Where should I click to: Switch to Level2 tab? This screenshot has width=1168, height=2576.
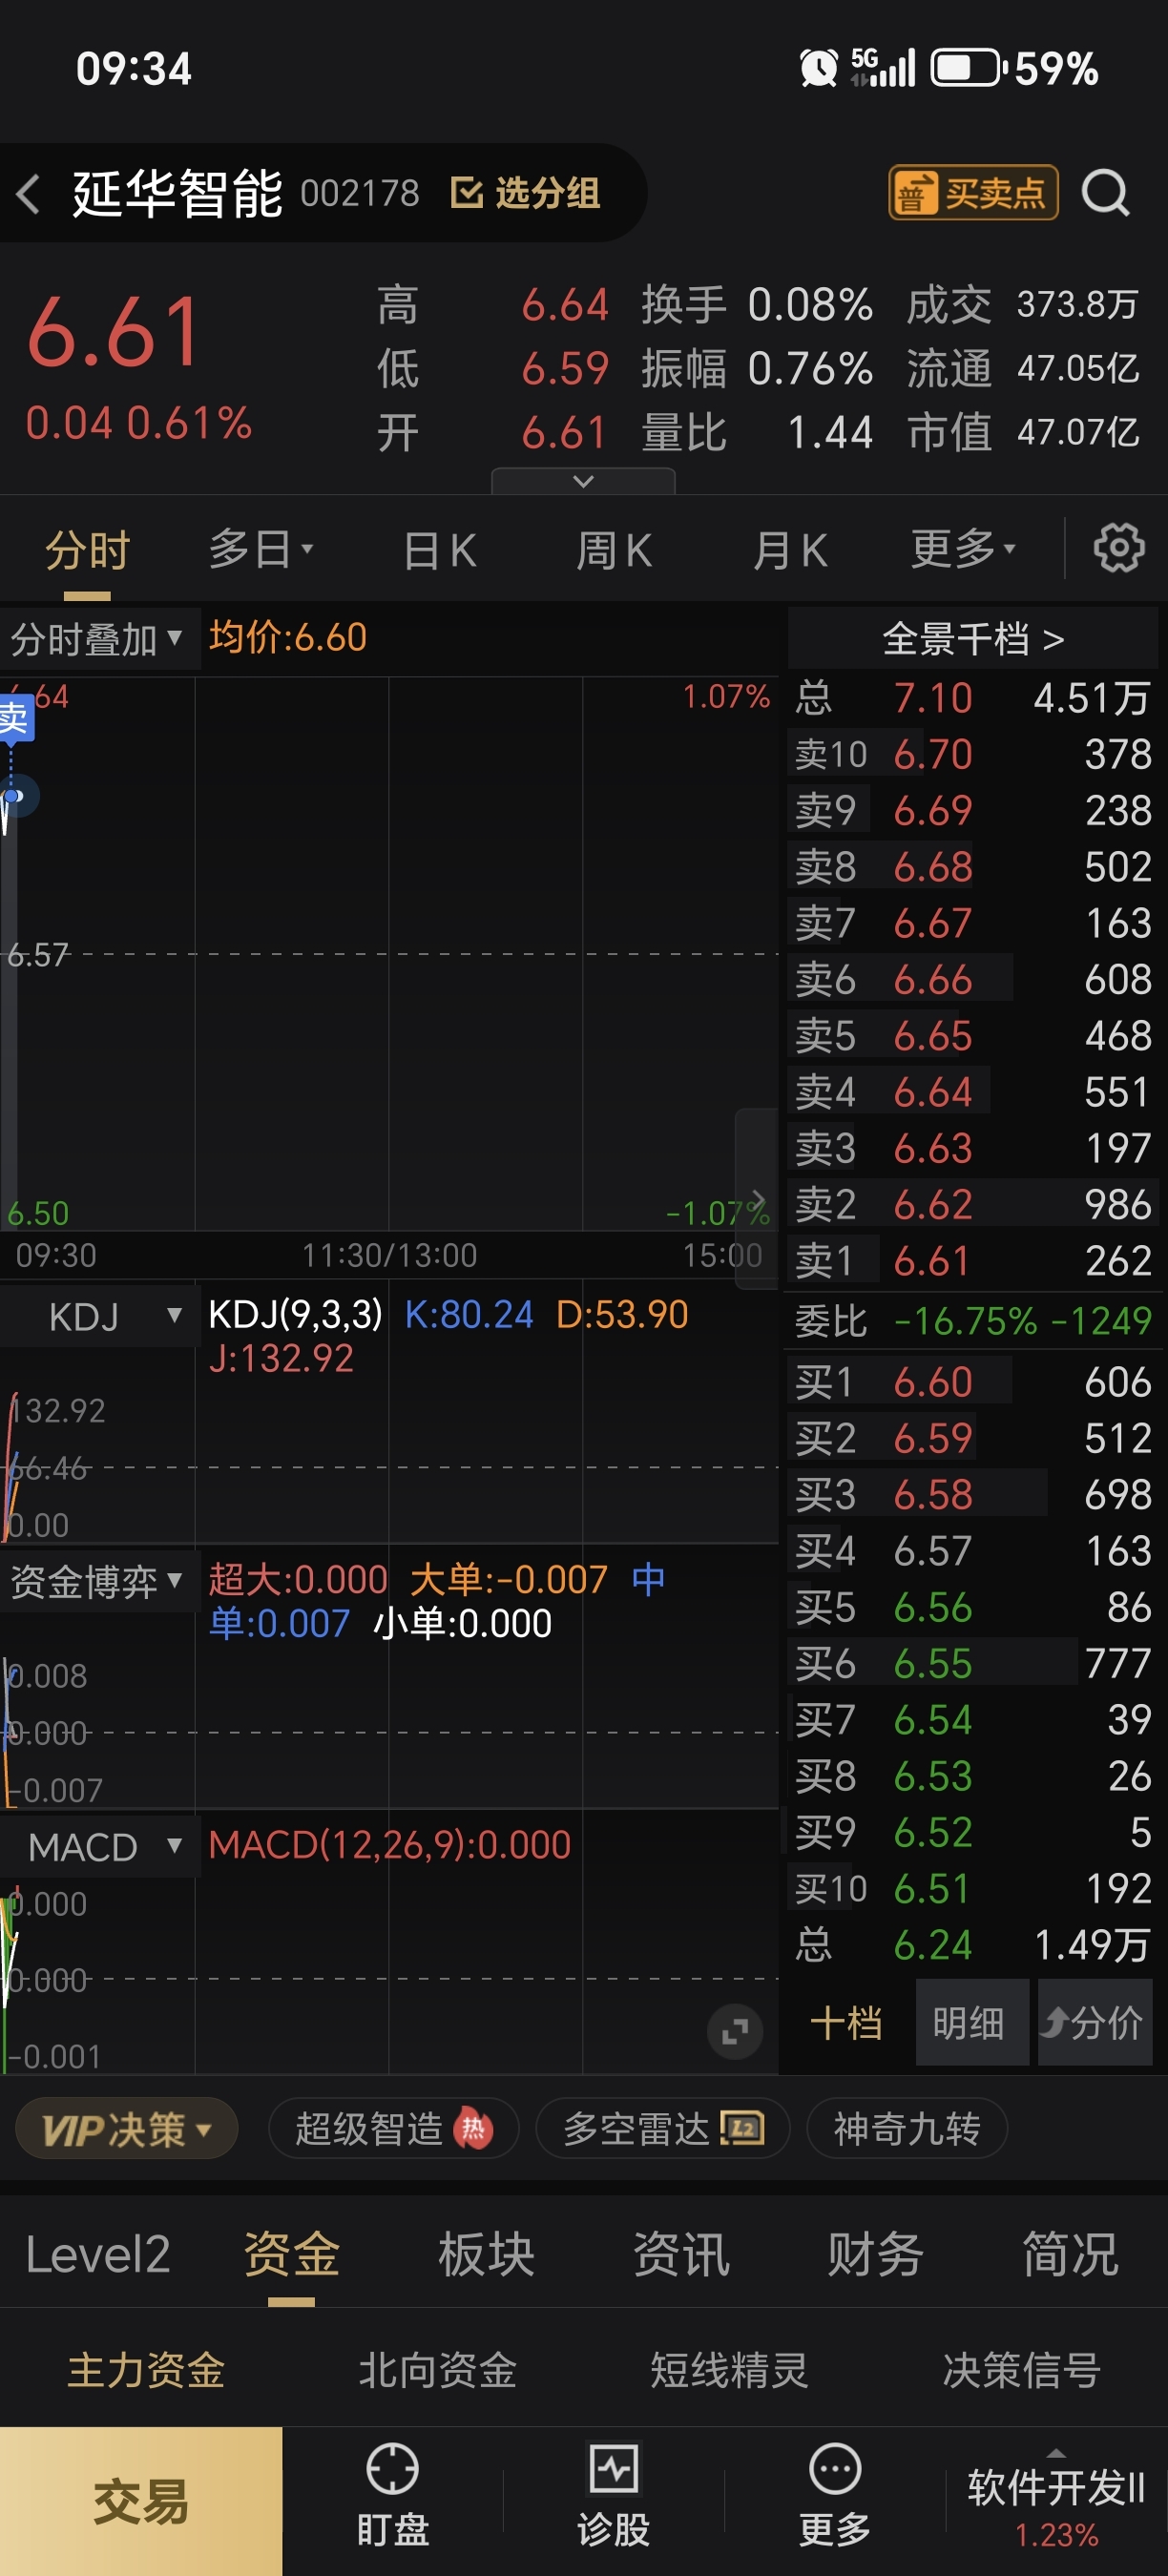click(x=97, y=2255)
